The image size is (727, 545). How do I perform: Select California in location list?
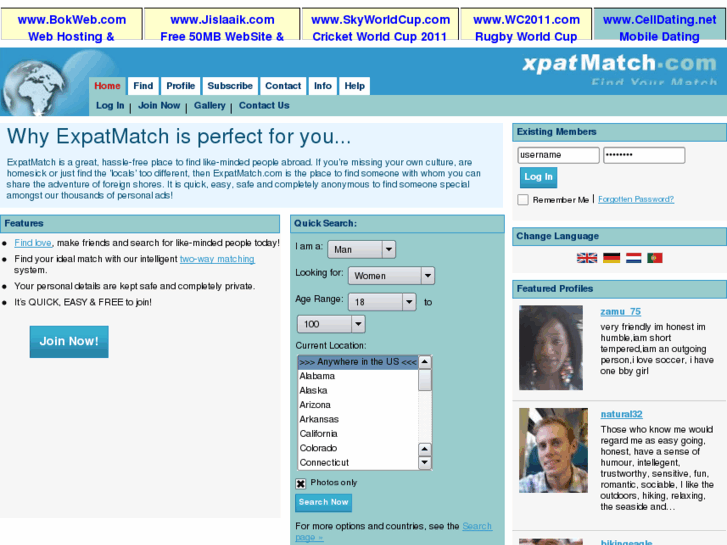click(358, 434)
